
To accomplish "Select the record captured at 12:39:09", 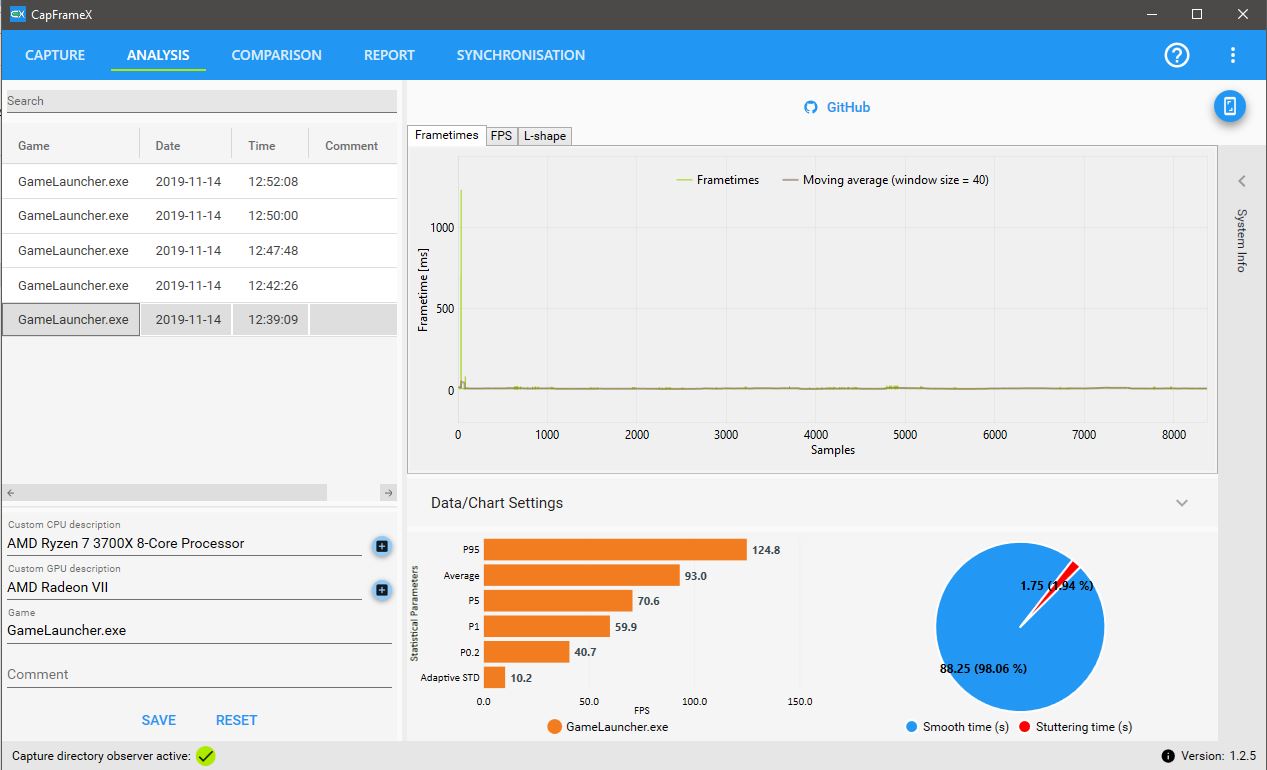I will (200, 320).
